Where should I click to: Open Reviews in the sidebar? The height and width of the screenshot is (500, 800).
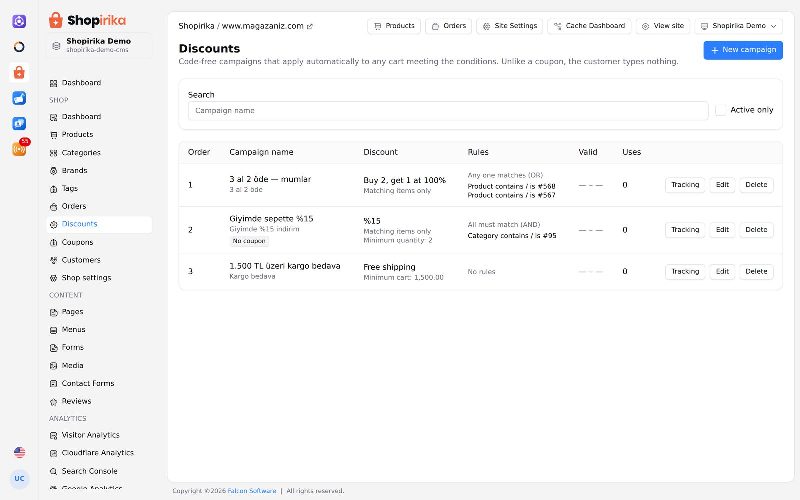99,401
